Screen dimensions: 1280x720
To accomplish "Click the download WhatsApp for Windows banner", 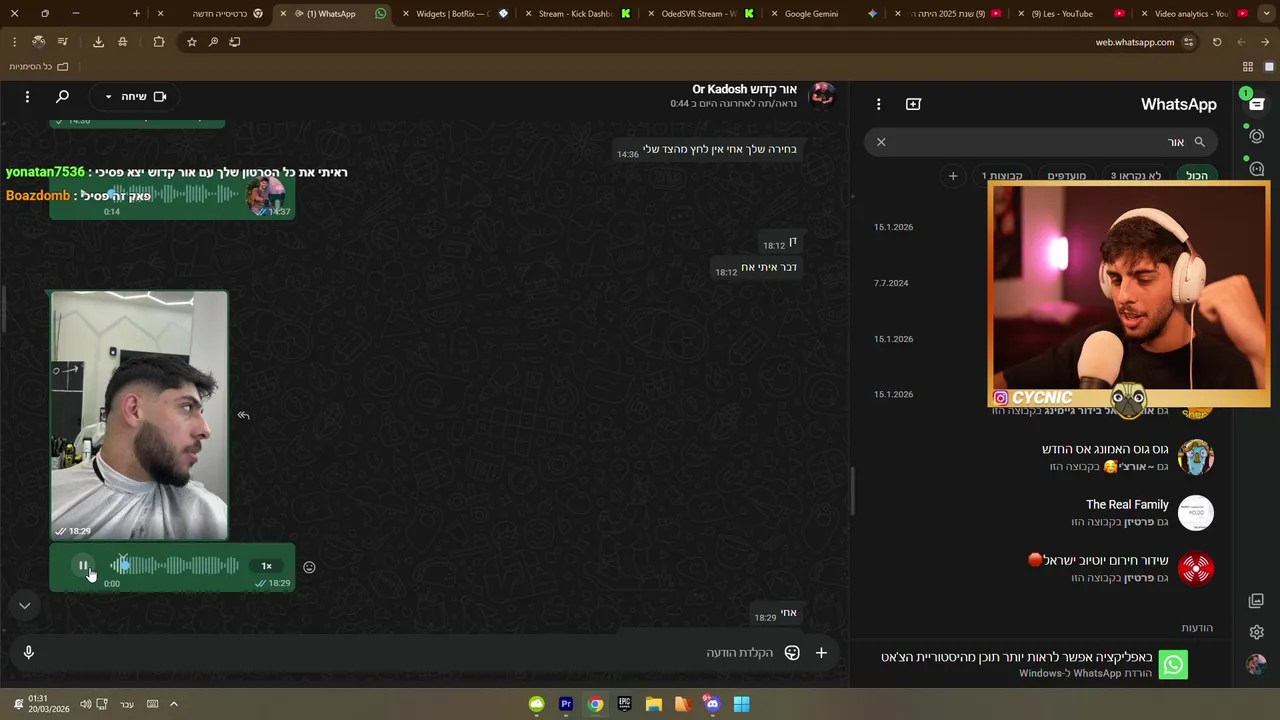I will (1040, 664).
